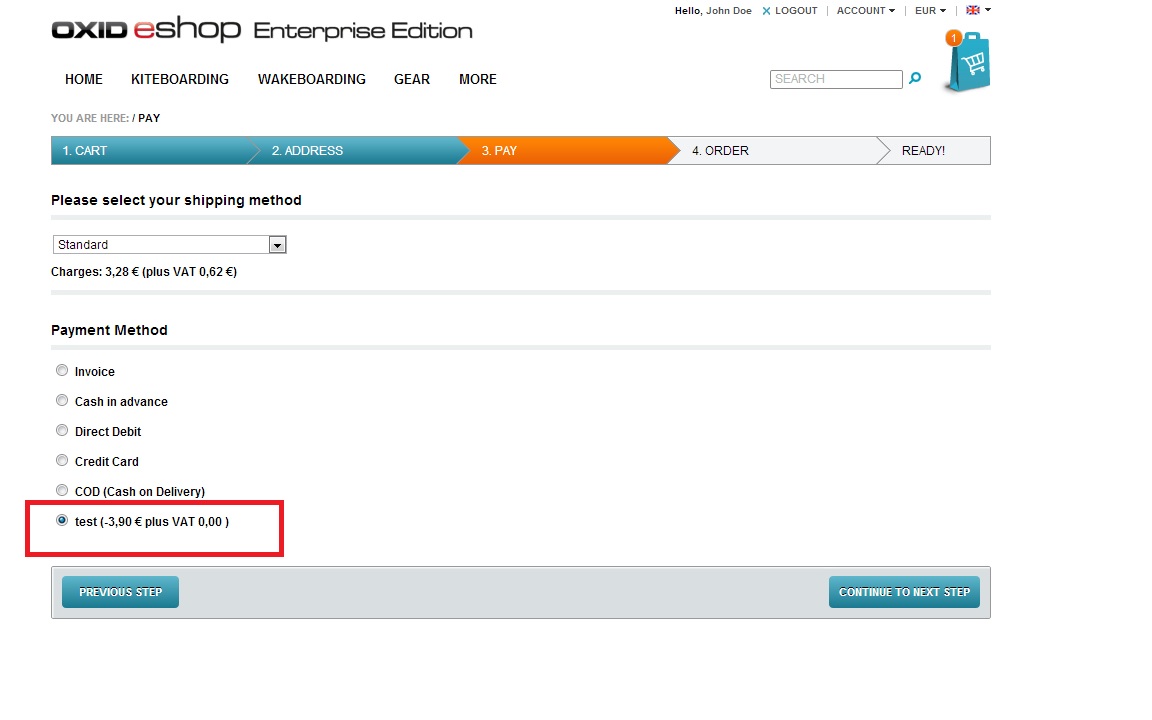Click Continue to Next Step button

904,592
